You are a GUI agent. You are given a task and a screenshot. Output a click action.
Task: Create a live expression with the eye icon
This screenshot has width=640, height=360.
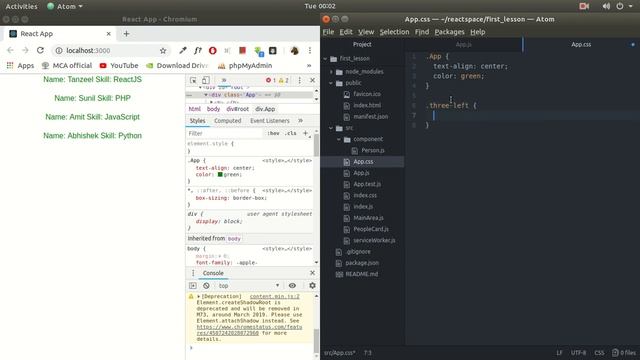tap(292, 286)
